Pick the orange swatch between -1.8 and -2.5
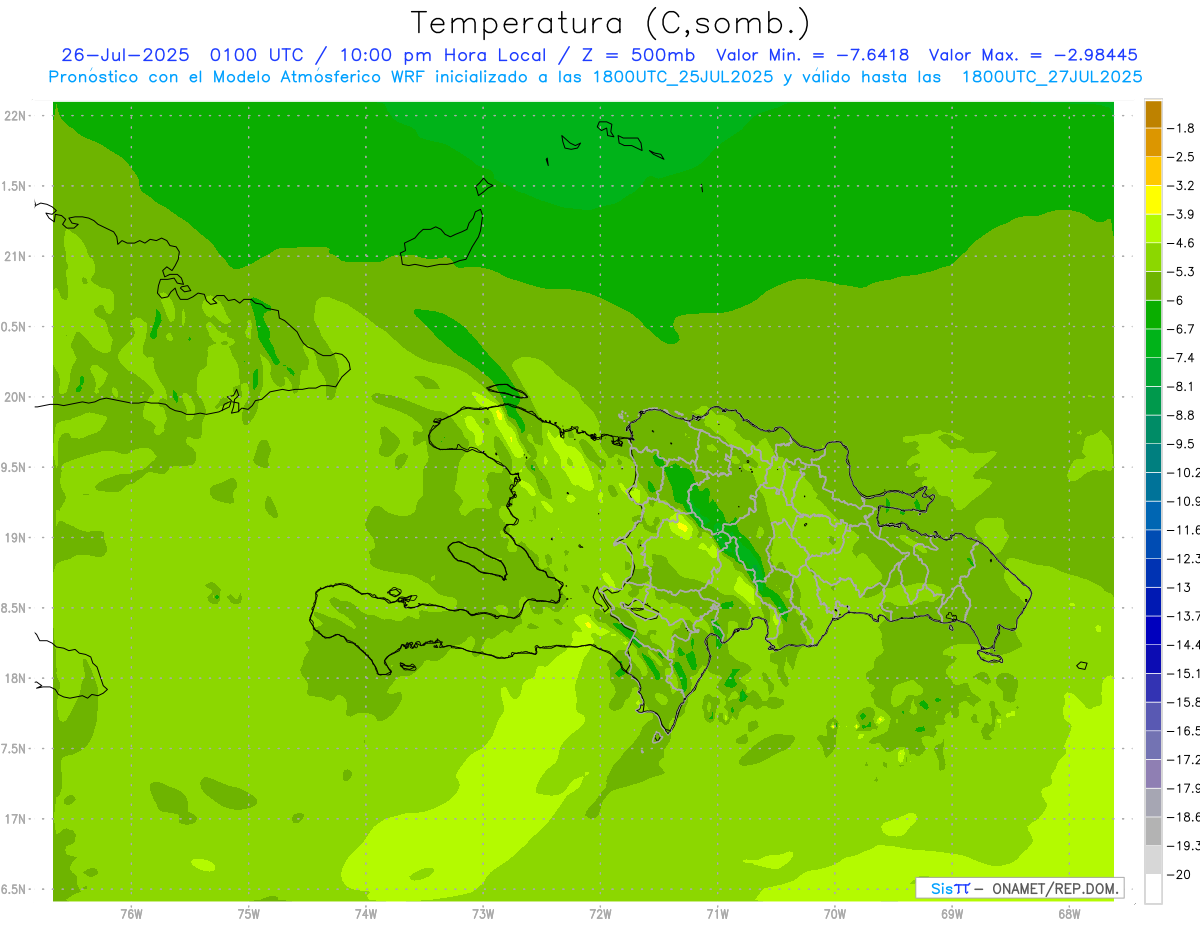Image resolution: width=1200 pixels, height=927 pixels. (x=1153, y=142)
